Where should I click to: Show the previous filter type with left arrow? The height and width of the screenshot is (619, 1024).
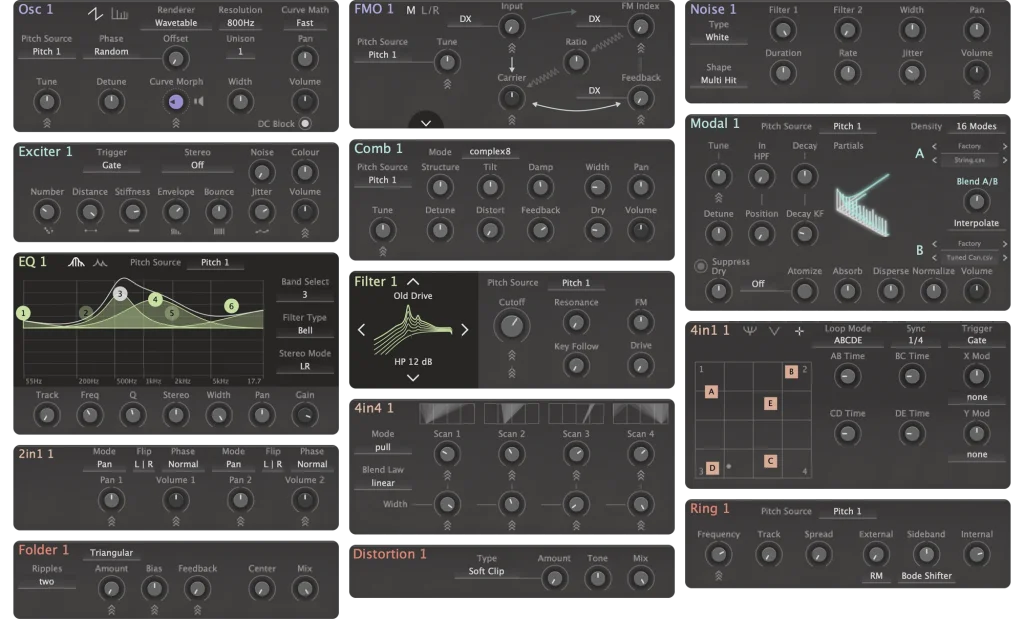(362, 330)
